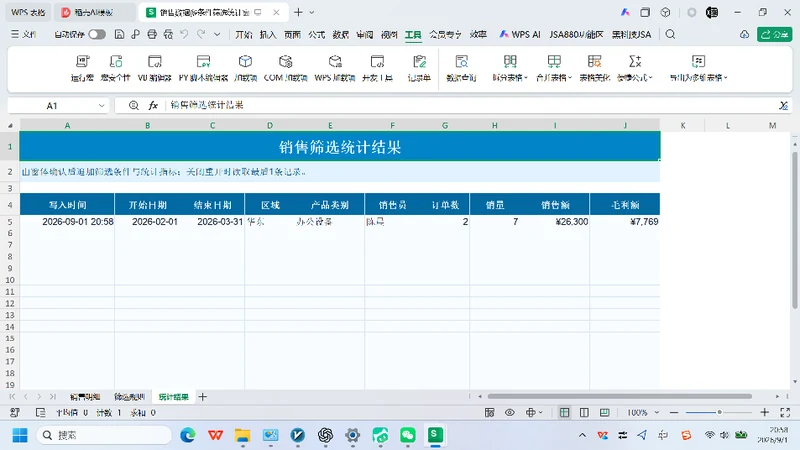800x450 pixels.
Task: Open the PY script editor
Action: point(203,68)
